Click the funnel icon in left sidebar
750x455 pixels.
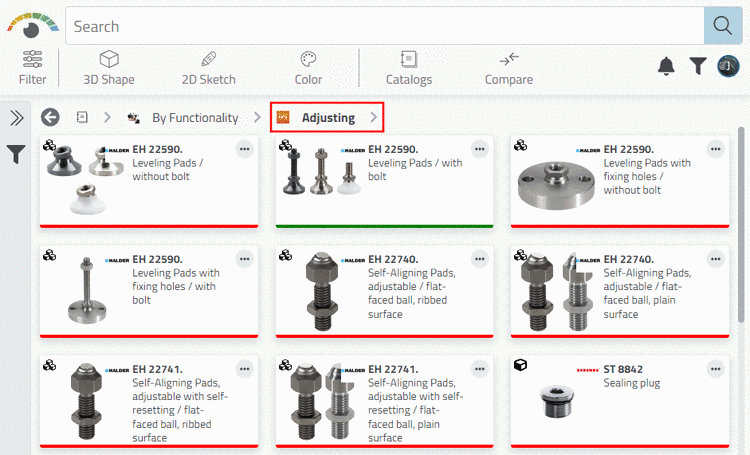(16, 154)
